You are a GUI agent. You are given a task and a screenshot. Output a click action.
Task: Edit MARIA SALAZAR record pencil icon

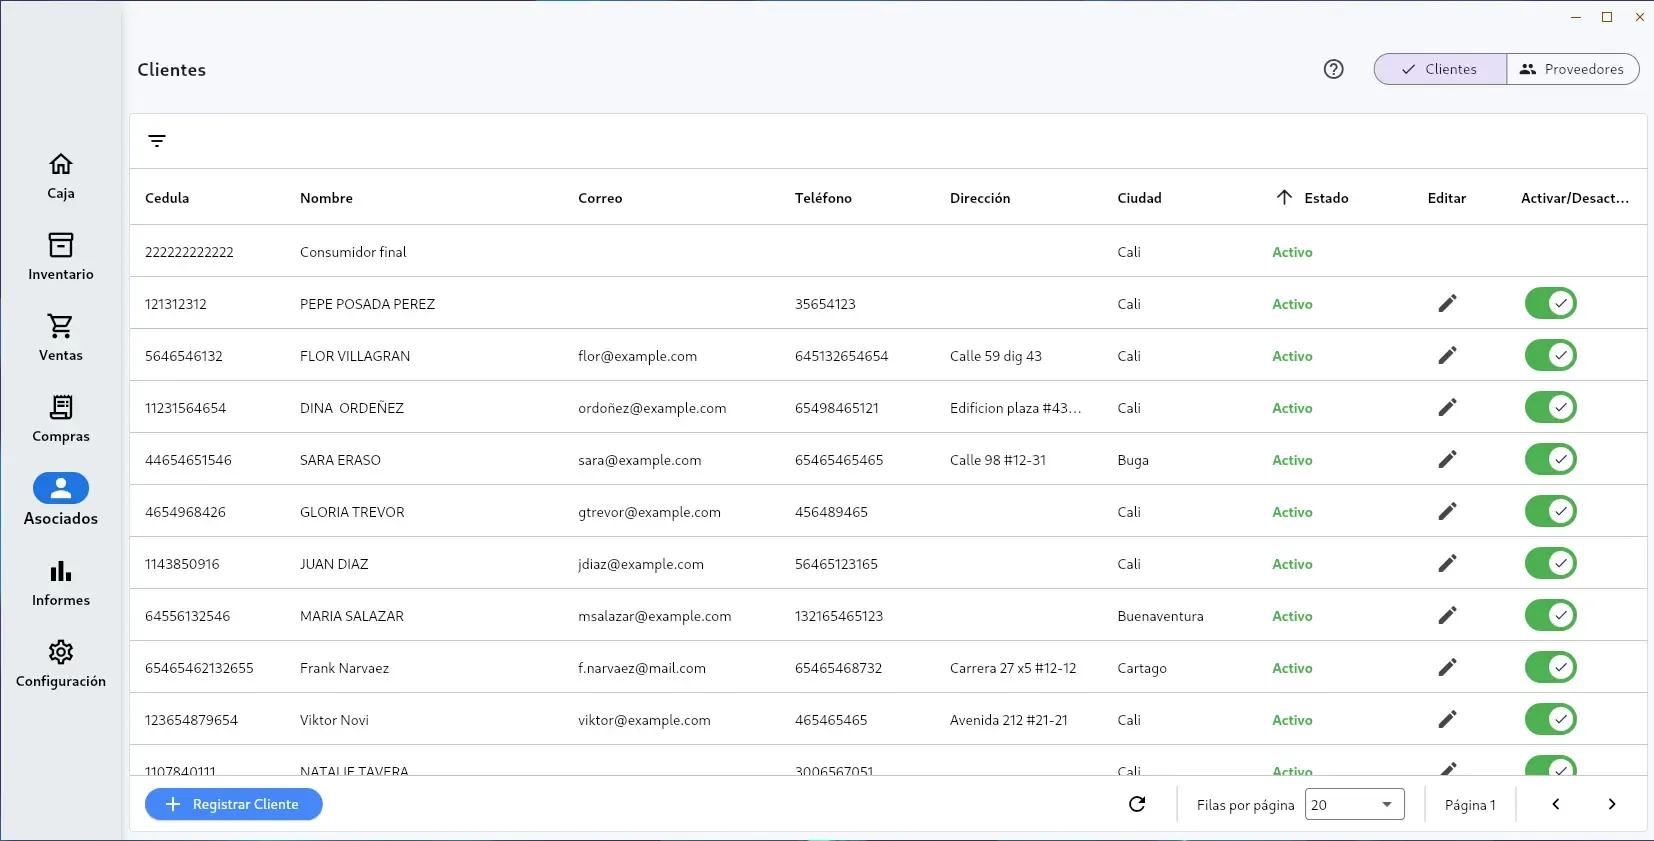coord(1447,615)
